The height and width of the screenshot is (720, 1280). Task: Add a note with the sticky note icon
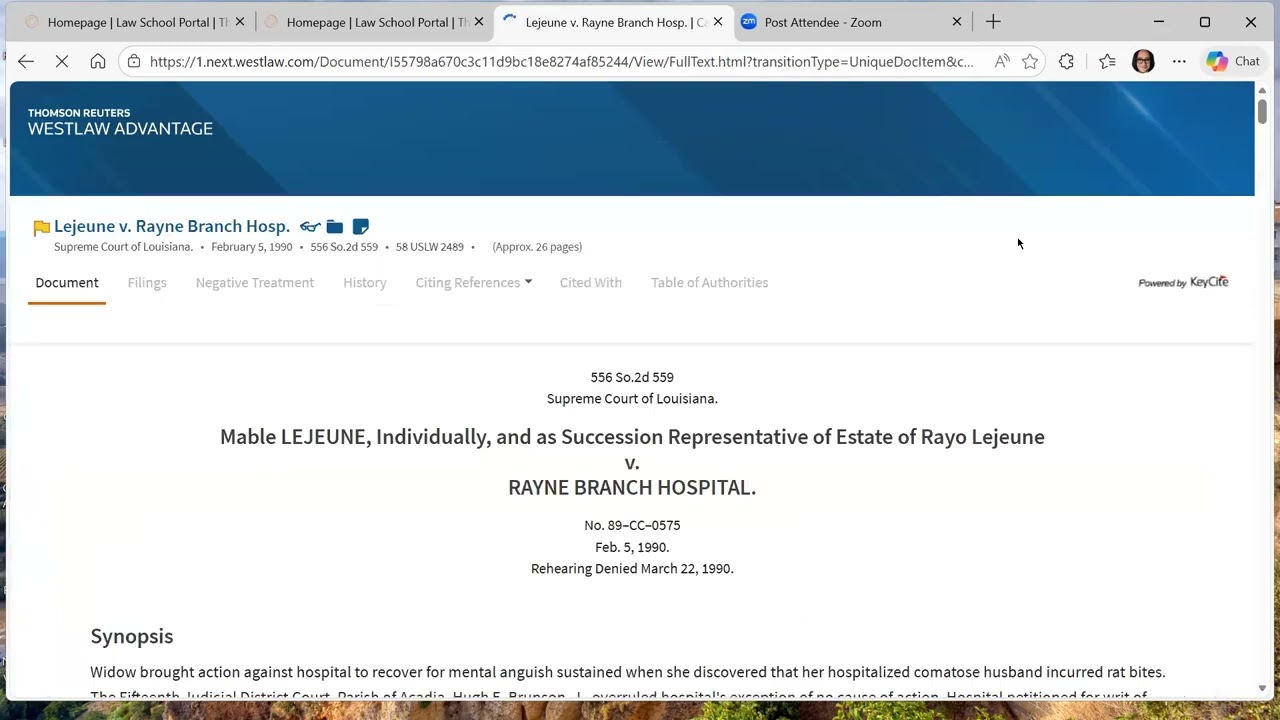[361, 227]
